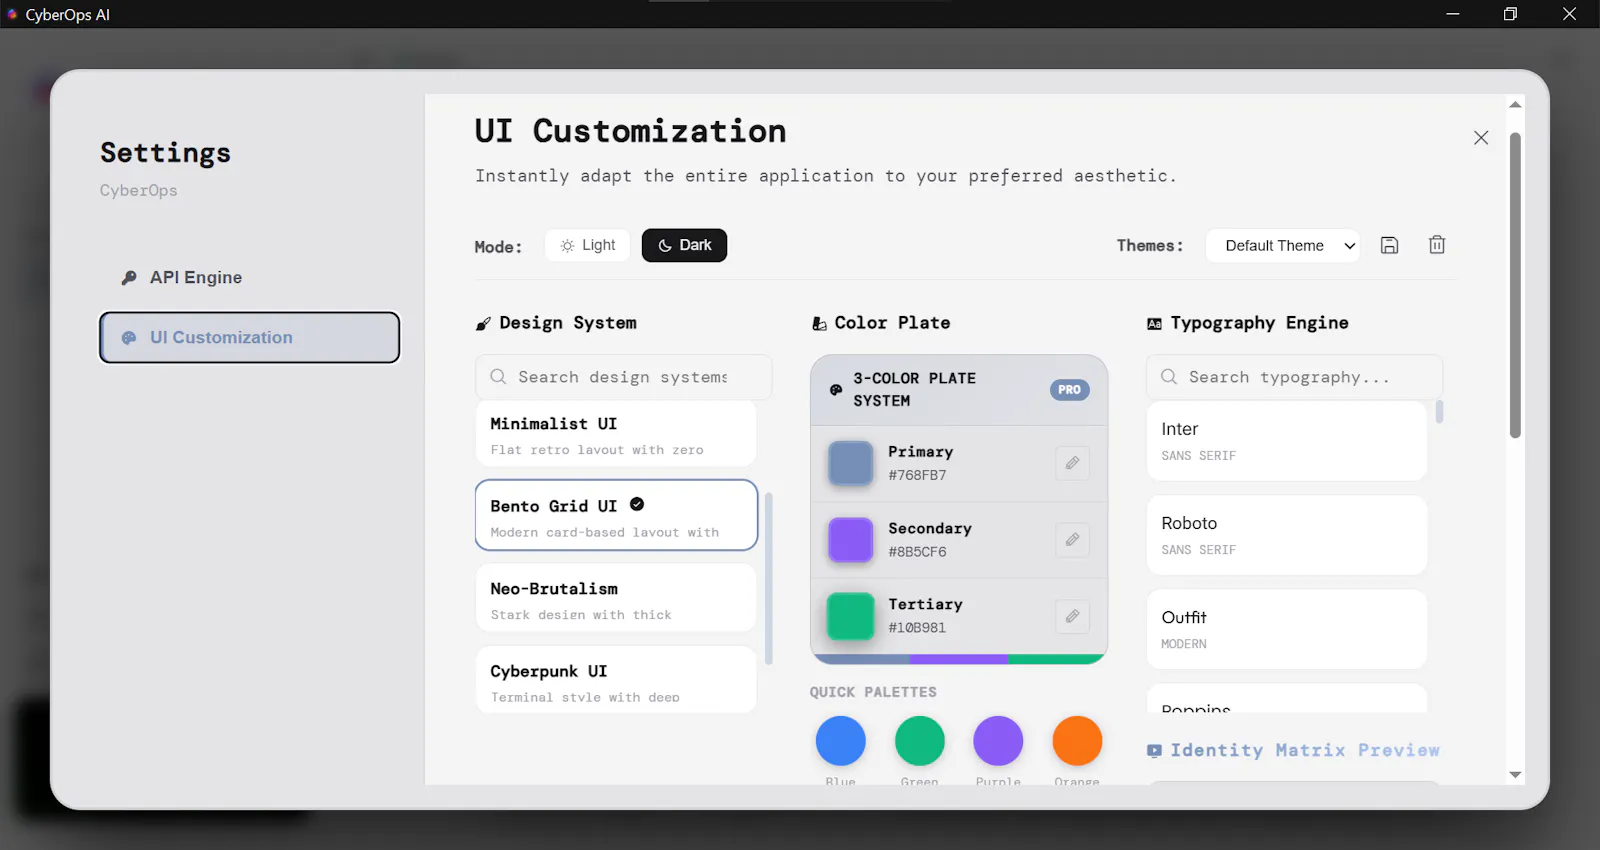Select the Roboto font option
The image size is (1600, 850).
click(1286, 535)
